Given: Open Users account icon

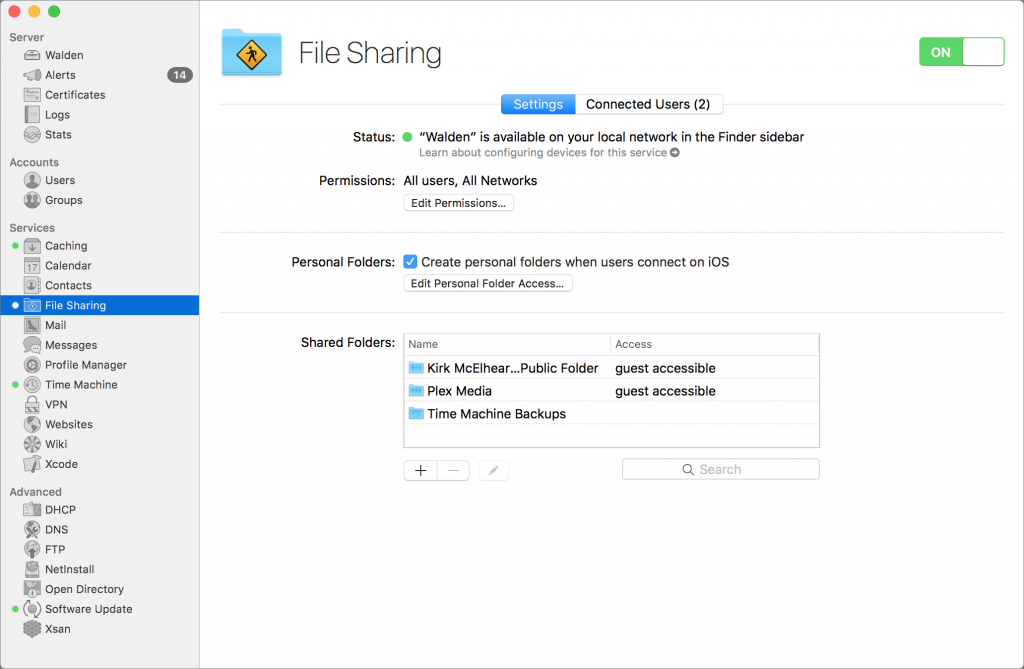Looking at the screenshot, I should click(32, 180).
